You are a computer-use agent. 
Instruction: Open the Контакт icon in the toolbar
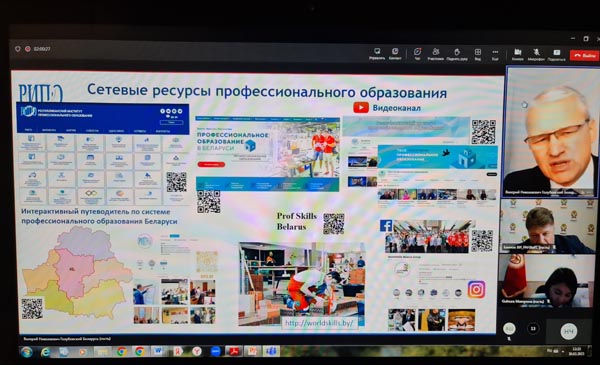pos(395,54)
